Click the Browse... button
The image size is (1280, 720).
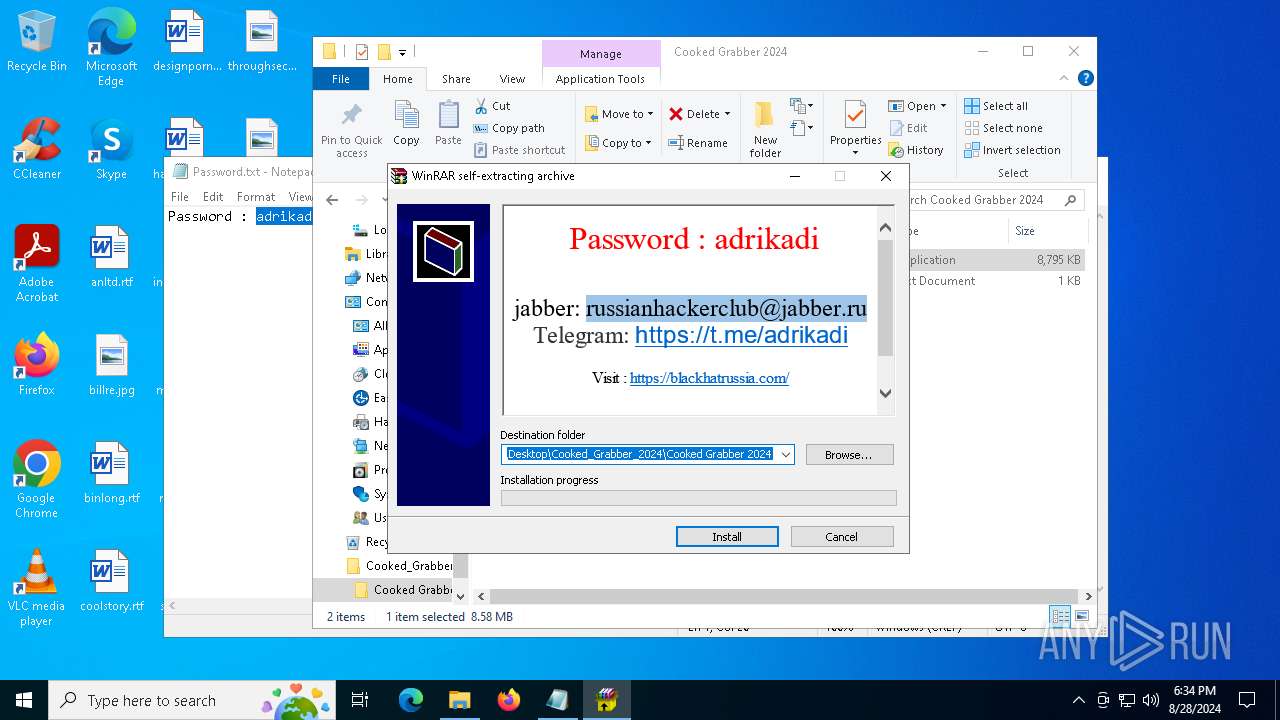coord(849,454)
